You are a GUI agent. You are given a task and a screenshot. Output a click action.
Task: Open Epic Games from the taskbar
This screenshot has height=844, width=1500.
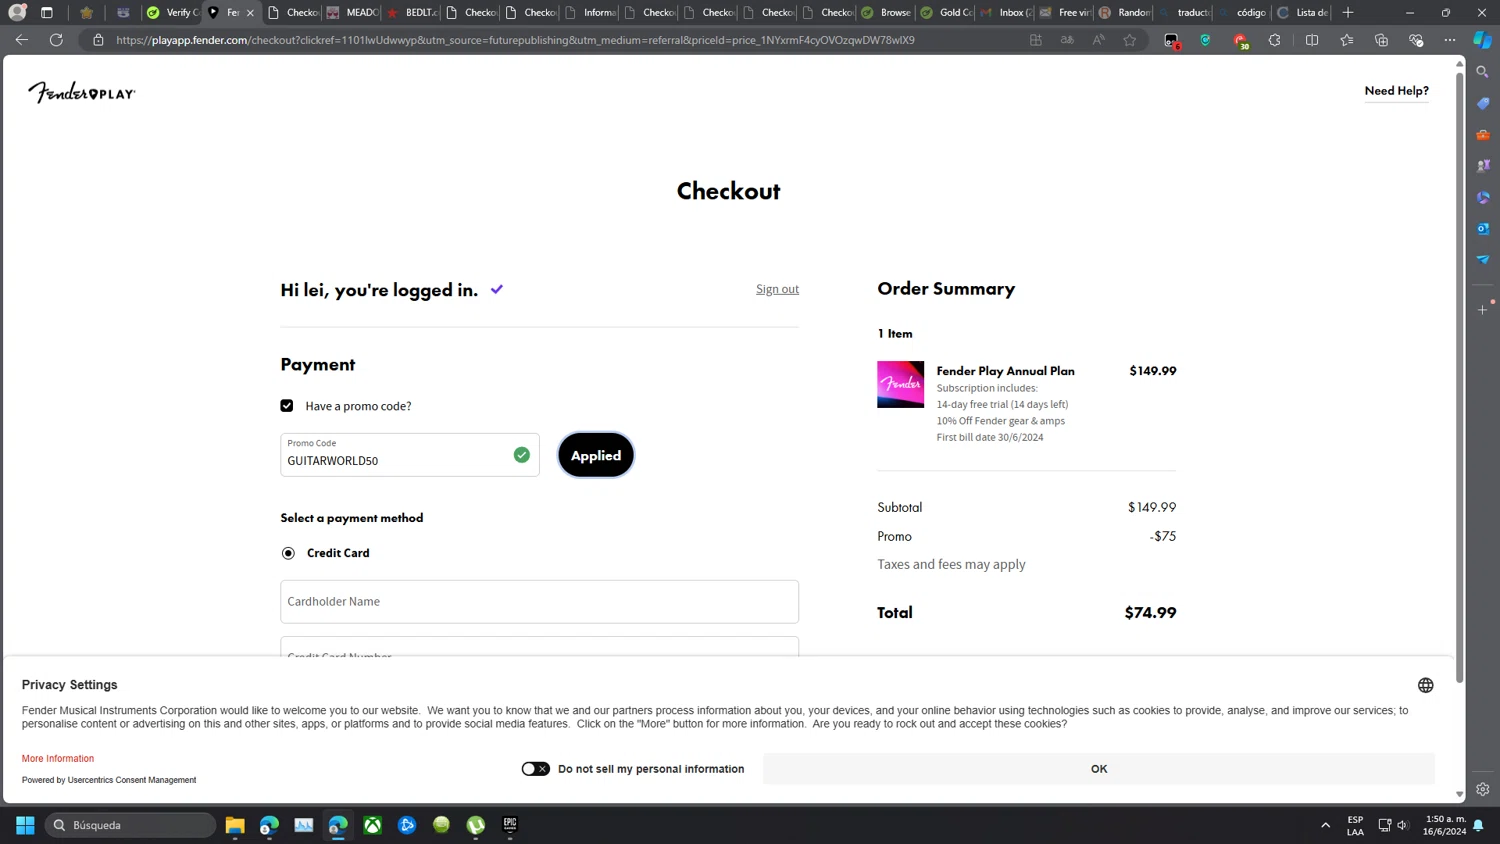[x=510, y=825]
